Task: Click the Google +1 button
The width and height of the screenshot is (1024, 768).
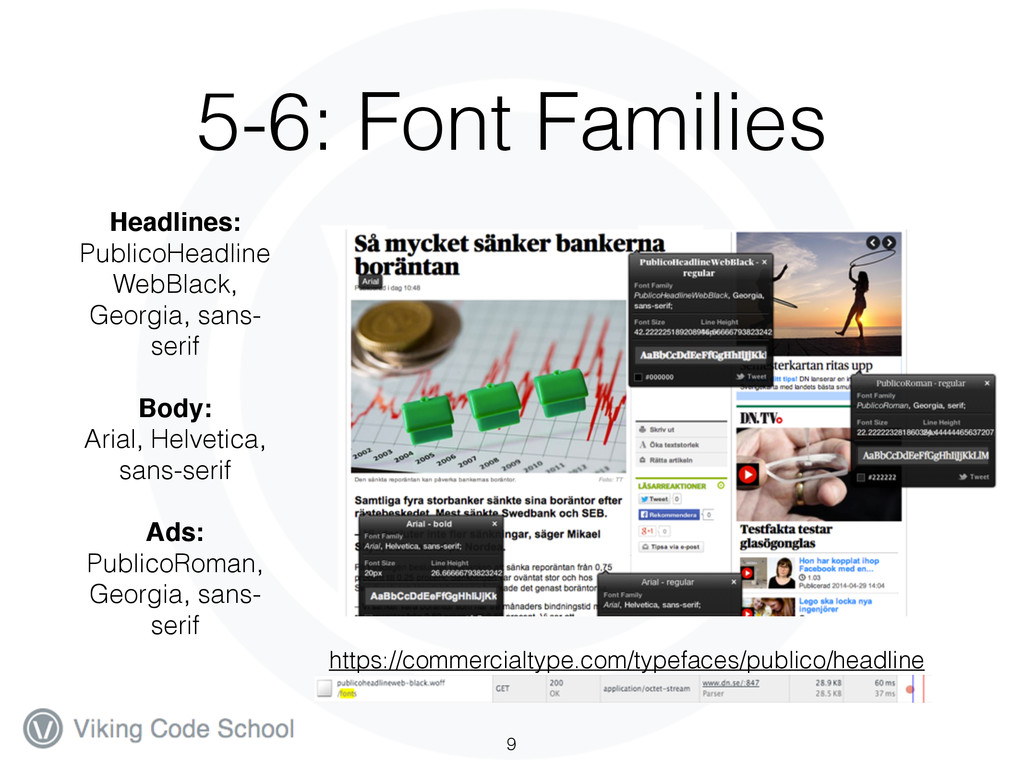Action: (647, 531)
